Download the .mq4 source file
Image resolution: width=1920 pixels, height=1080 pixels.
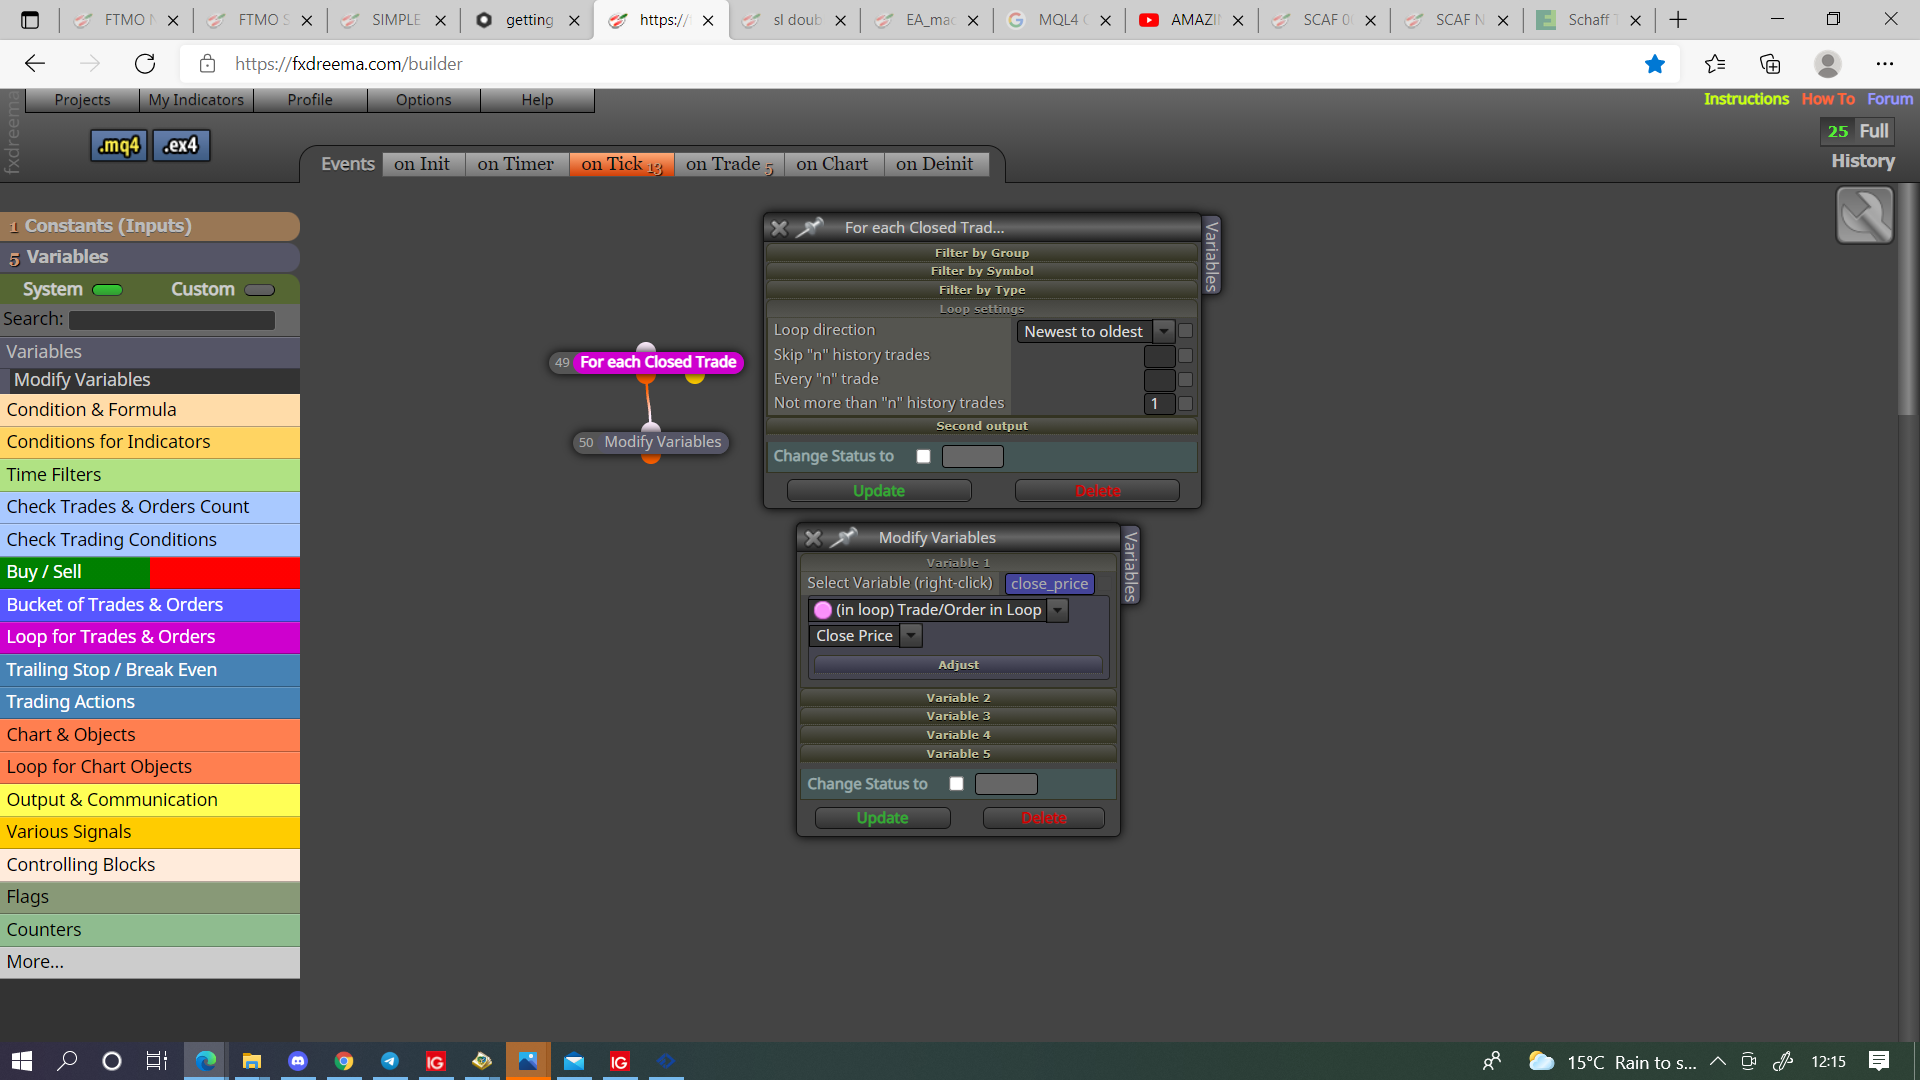pyautogui.click(x=119, y=146)
